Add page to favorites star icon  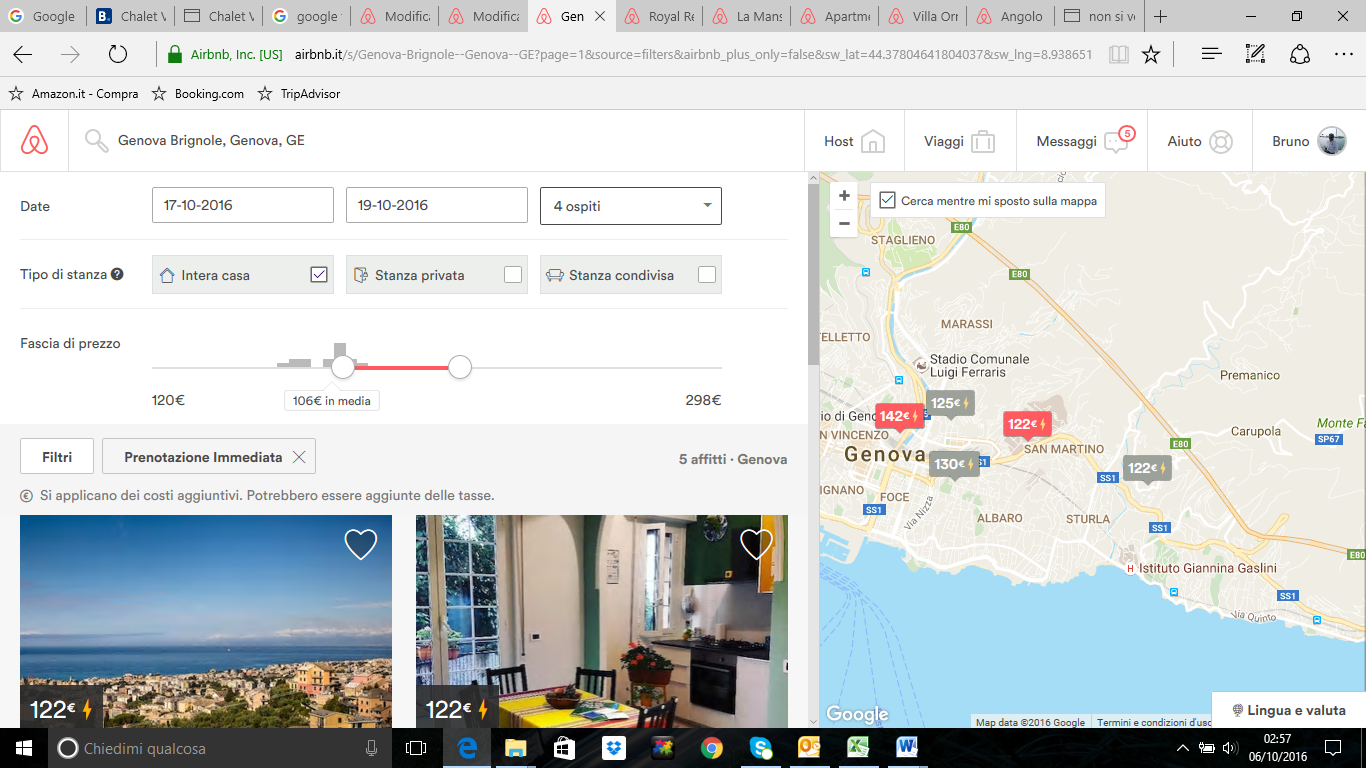(x=1151, y=55)
